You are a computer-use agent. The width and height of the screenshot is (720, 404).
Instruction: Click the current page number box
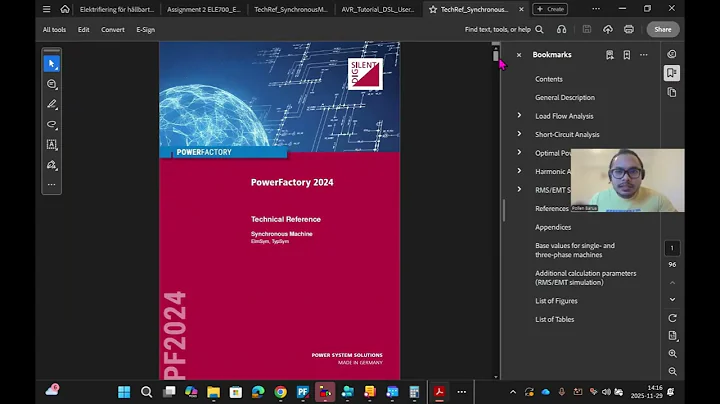click(672, 248)
